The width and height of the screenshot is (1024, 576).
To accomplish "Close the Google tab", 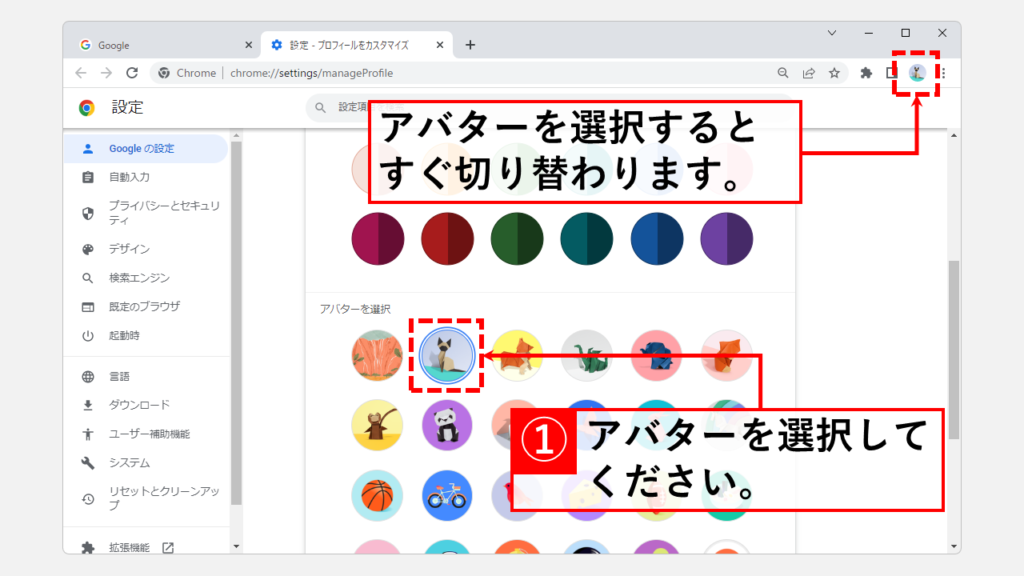I will (248, 45).
